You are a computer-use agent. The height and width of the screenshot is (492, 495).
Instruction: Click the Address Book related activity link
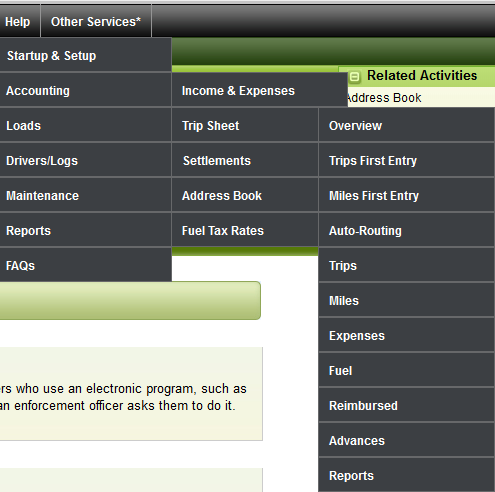(384, 98)
